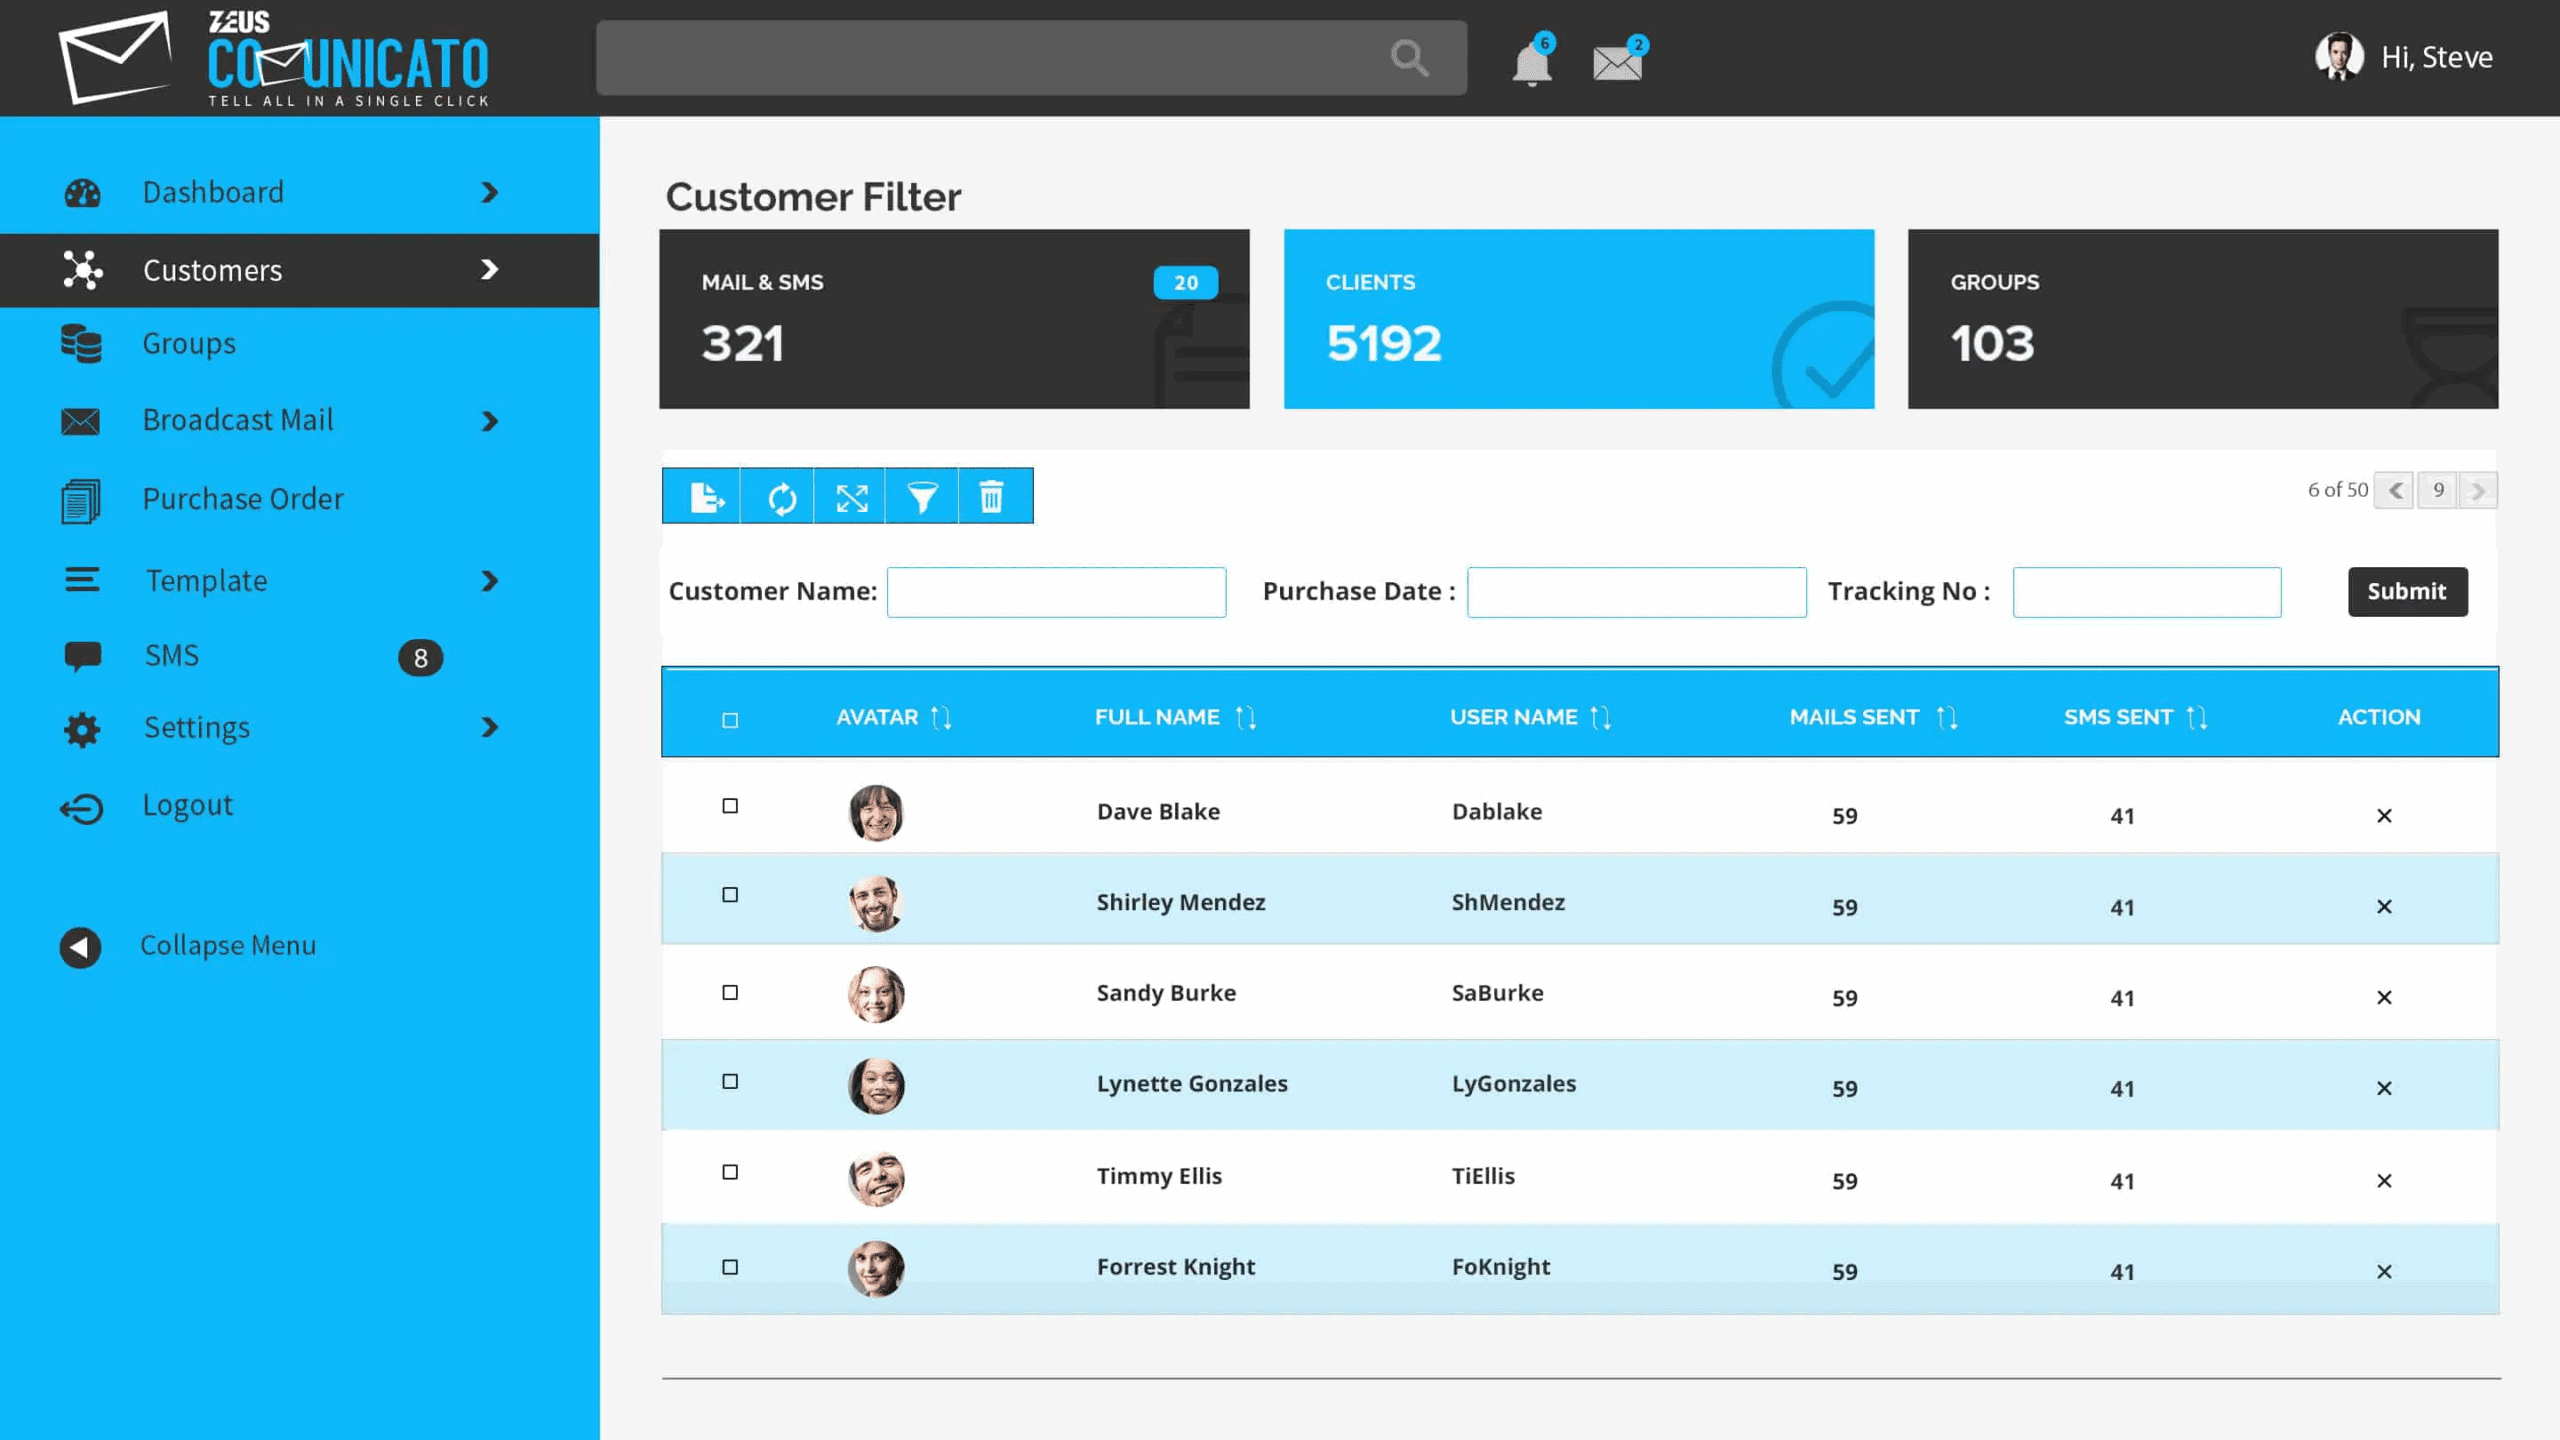Click the refresh icon in toolbar
Viewport: 2560px width, 1440px height.
point(781,496)
